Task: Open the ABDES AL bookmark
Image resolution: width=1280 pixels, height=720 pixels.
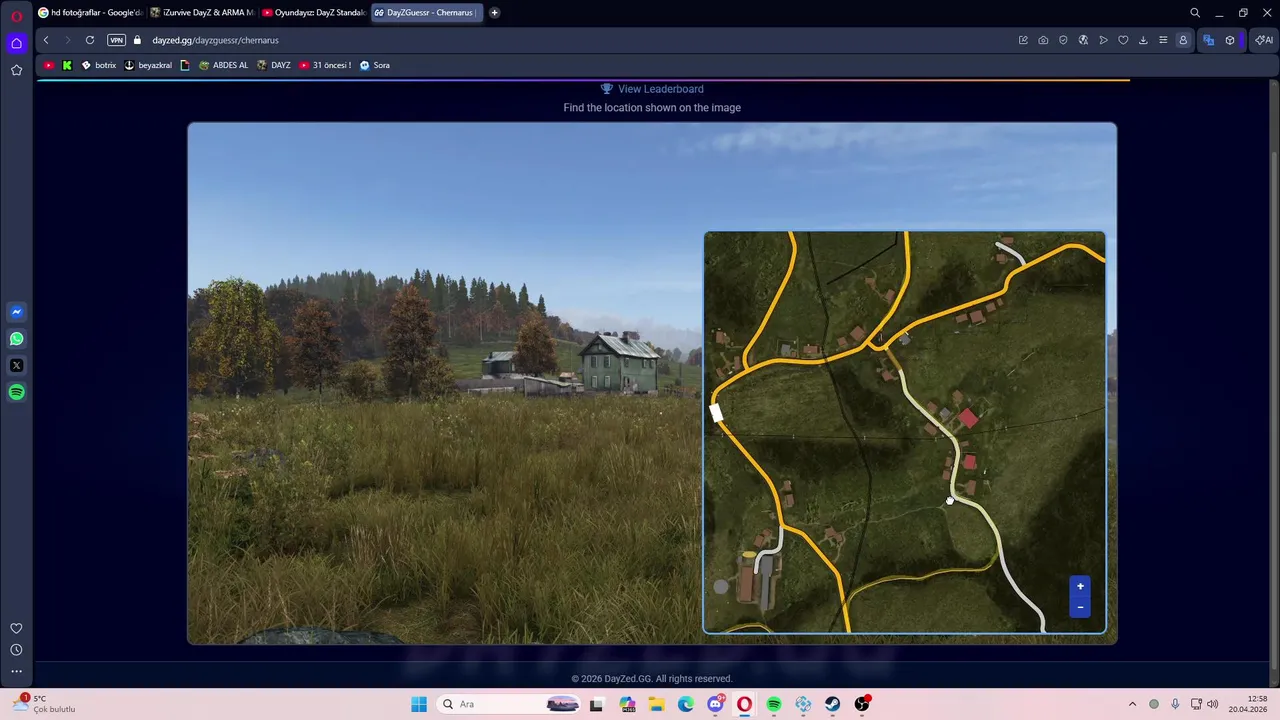Action: 223,65
